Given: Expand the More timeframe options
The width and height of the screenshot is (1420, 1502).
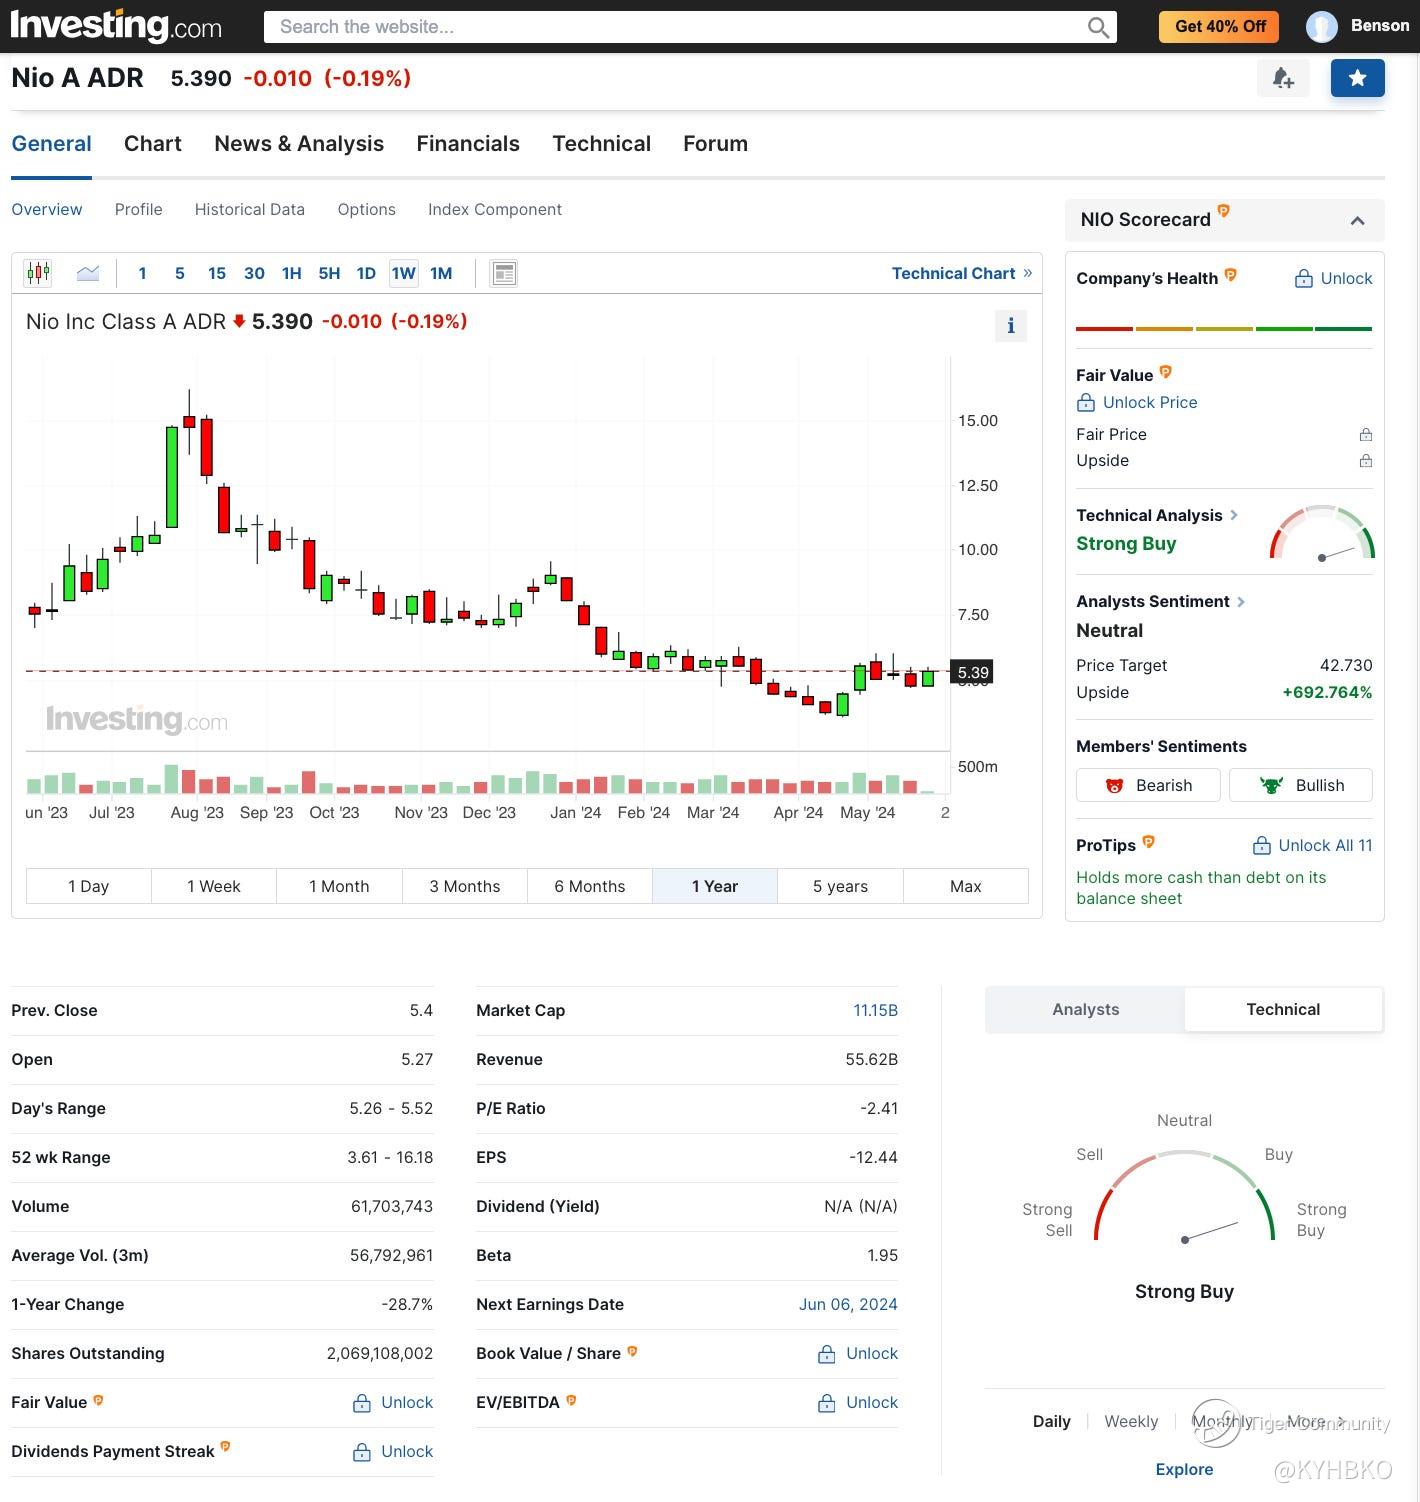Looking at the screenshot, I should pyautogui.click(x=1316, y=1421).
